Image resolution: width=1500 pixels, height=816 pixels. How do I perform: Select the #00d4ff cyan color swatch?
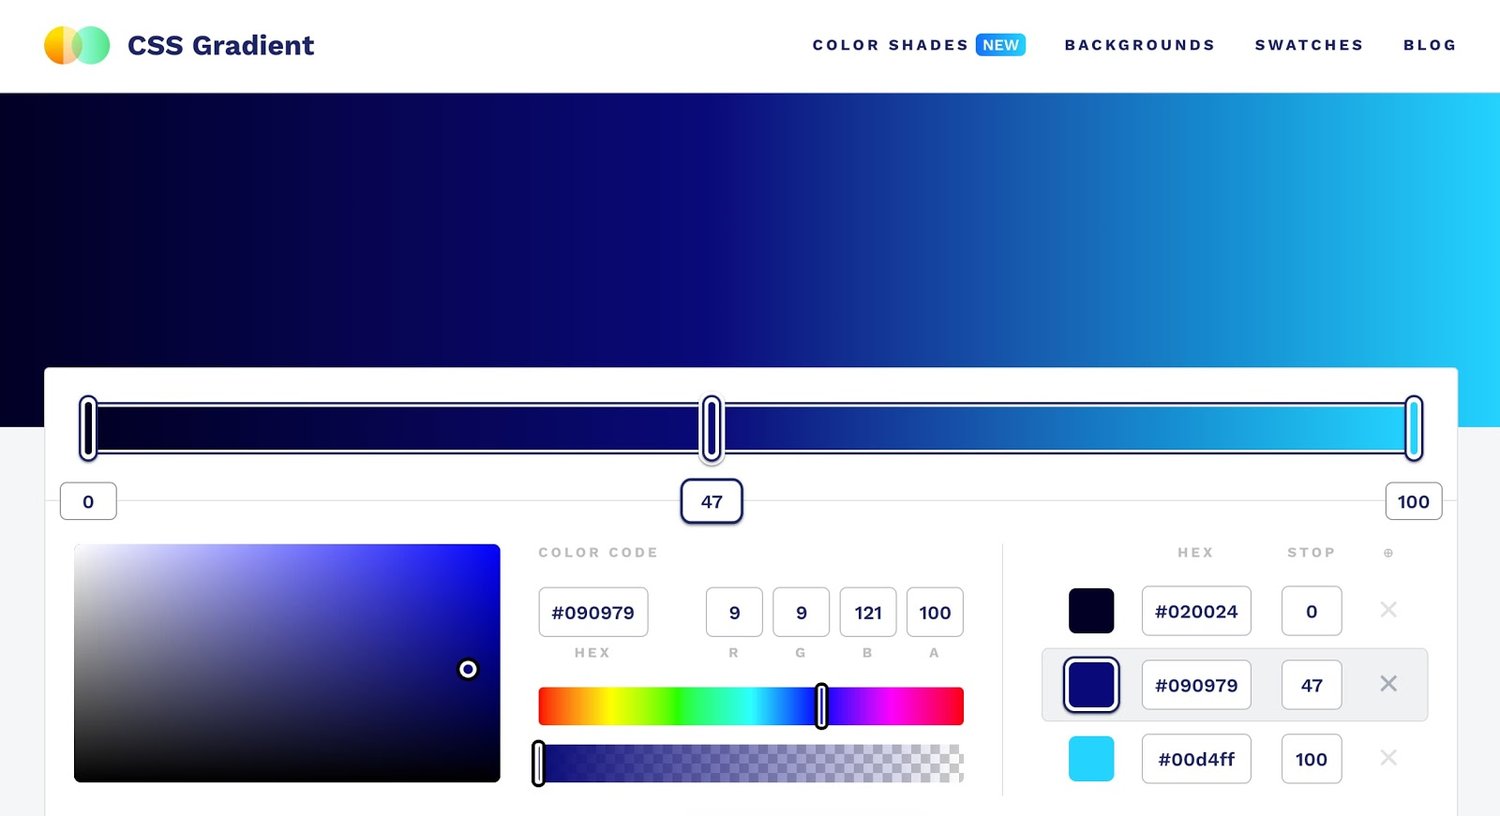[1091, 759]
